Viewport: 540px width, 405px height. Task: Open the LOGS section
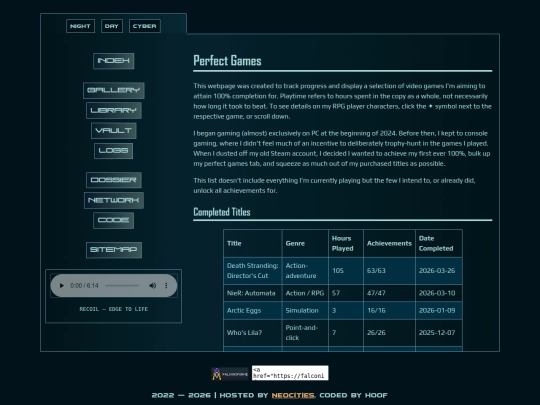pos(114,151)
